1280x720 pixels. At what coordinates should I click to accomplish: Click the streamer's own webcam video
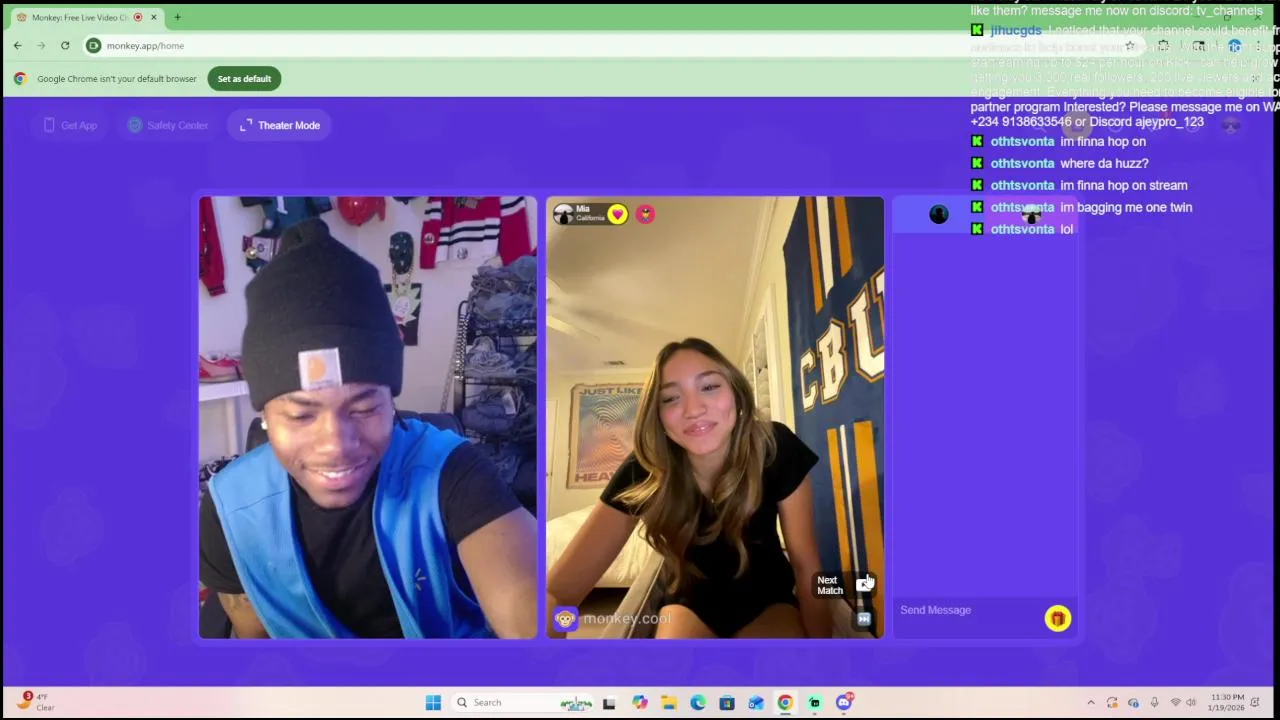click(x=367, y=417)
